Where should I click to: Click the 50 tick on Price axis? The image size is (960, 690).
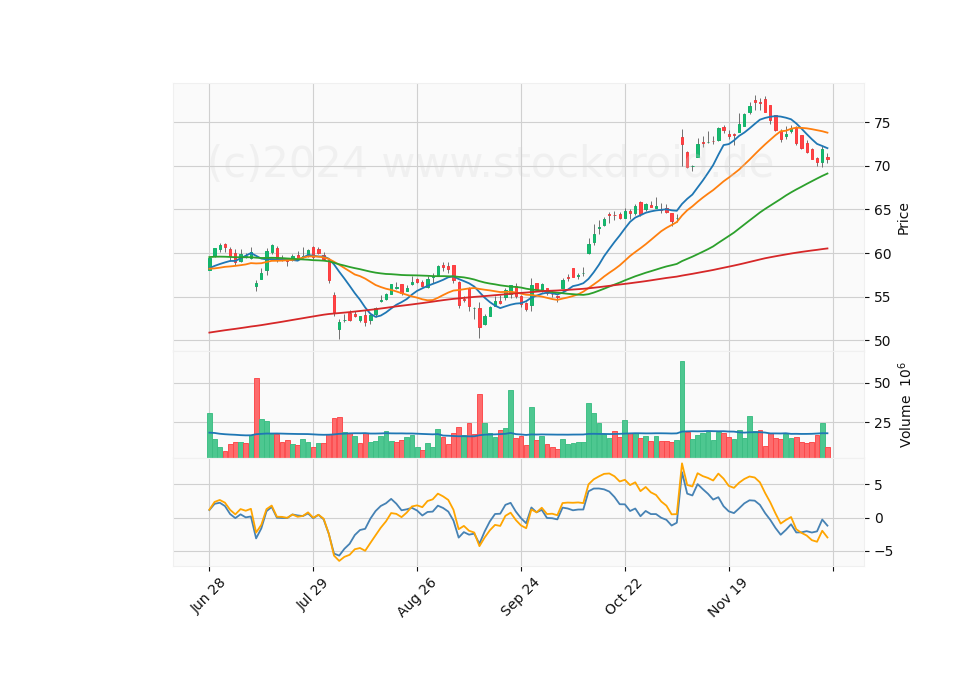[882, 341]
